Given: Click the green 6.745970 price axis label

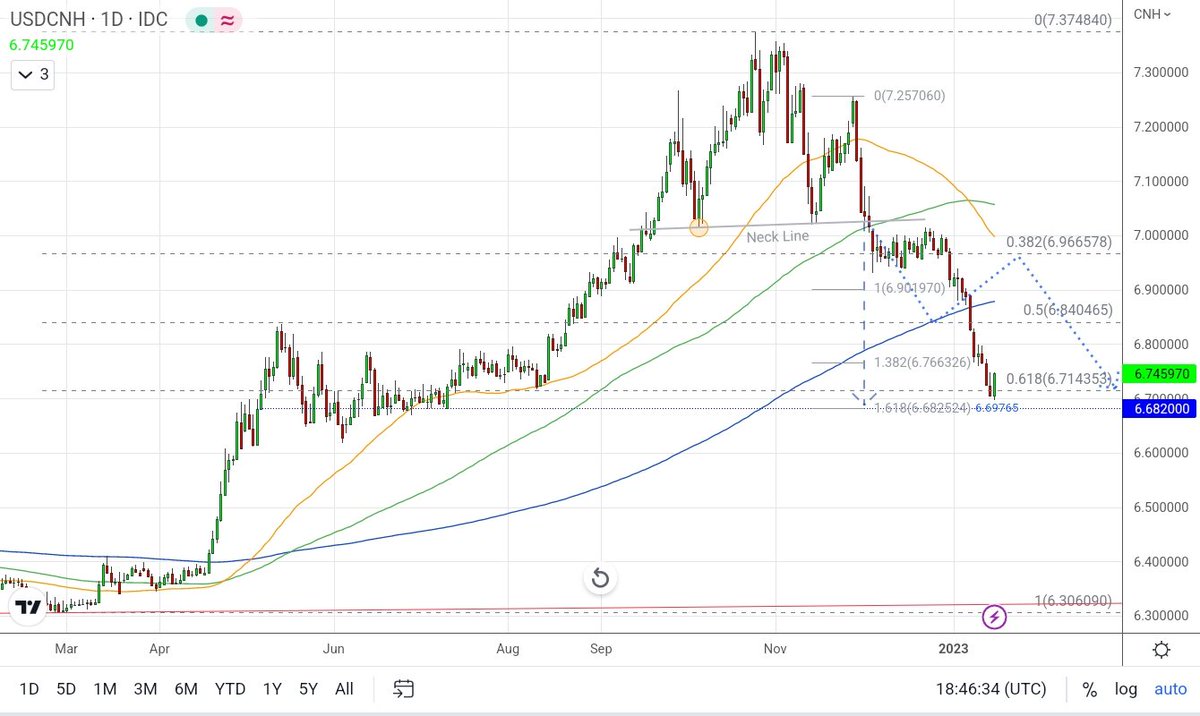Looking at the screenshot, I should [x=1162, y=373].
